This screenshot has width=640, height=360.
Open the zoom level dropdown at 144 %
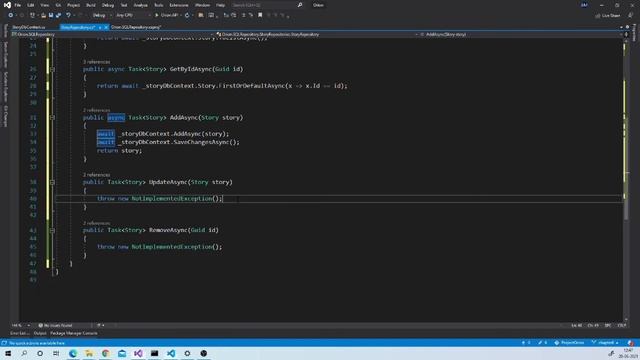[x=20, y=325]
